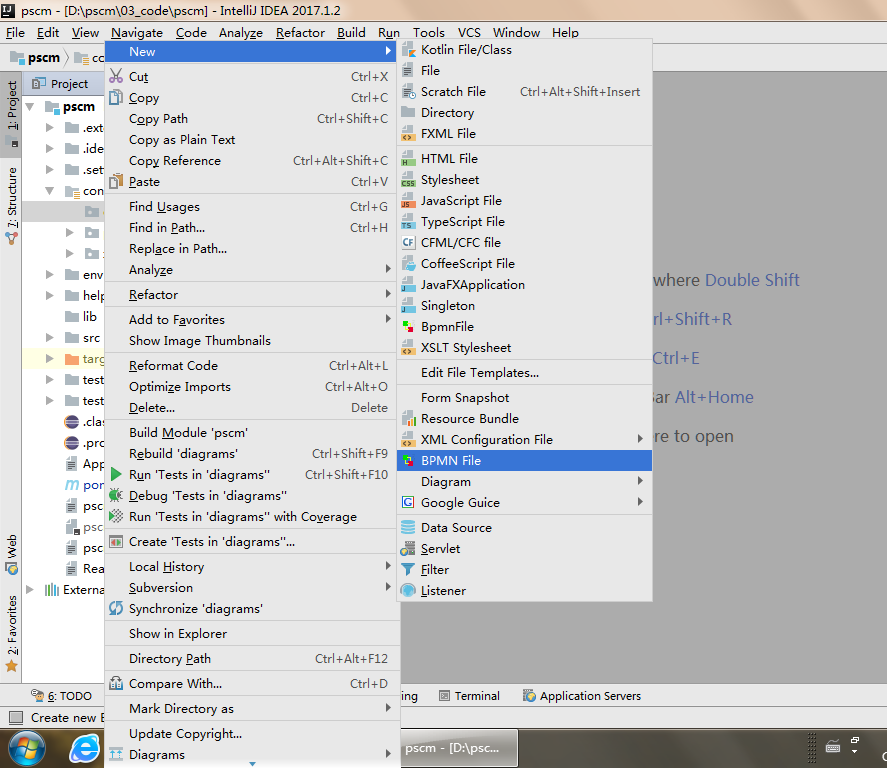Open the Diagram submenu
The width and height of the screenshot is (887, 768).
(524, 481)
